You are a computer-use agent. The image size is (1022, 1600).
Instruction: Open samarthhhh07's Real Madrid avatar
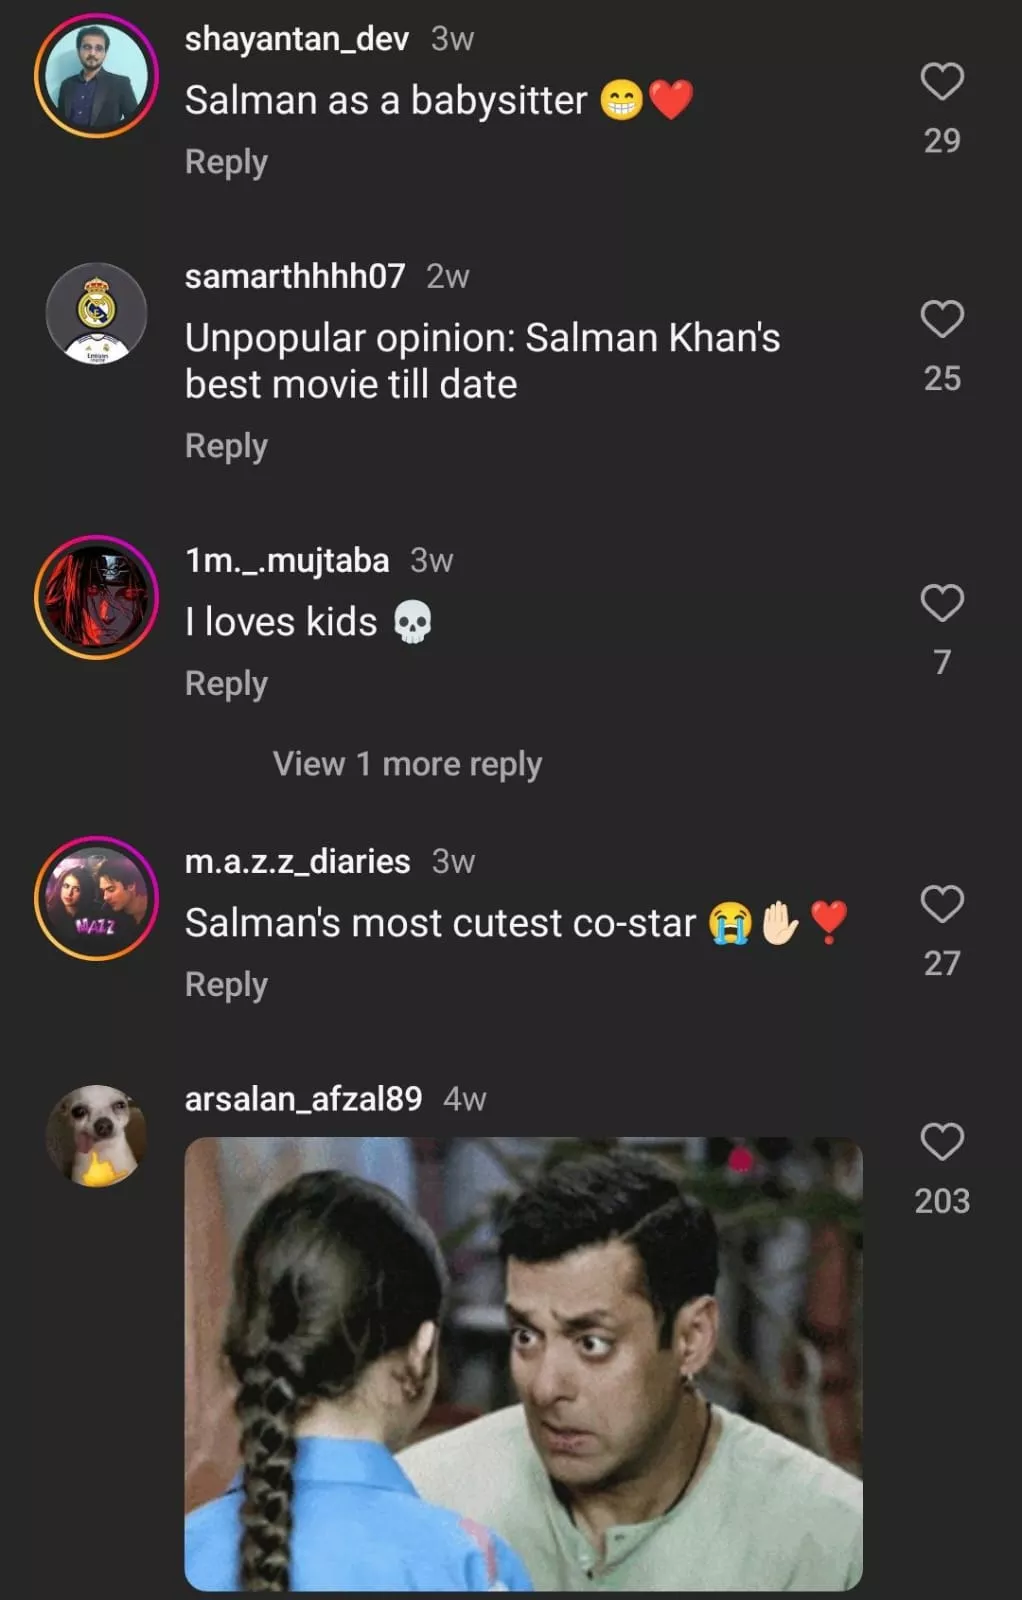(97, 314)
